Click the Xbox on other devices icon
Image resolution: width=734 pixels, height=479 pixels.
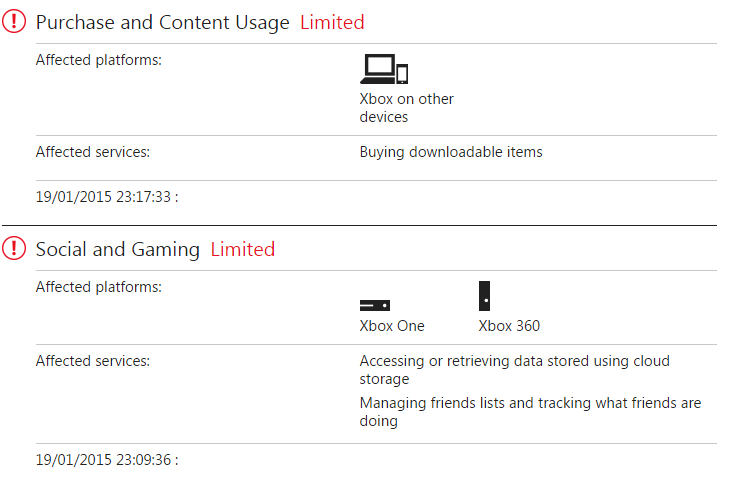pos(385,68)
